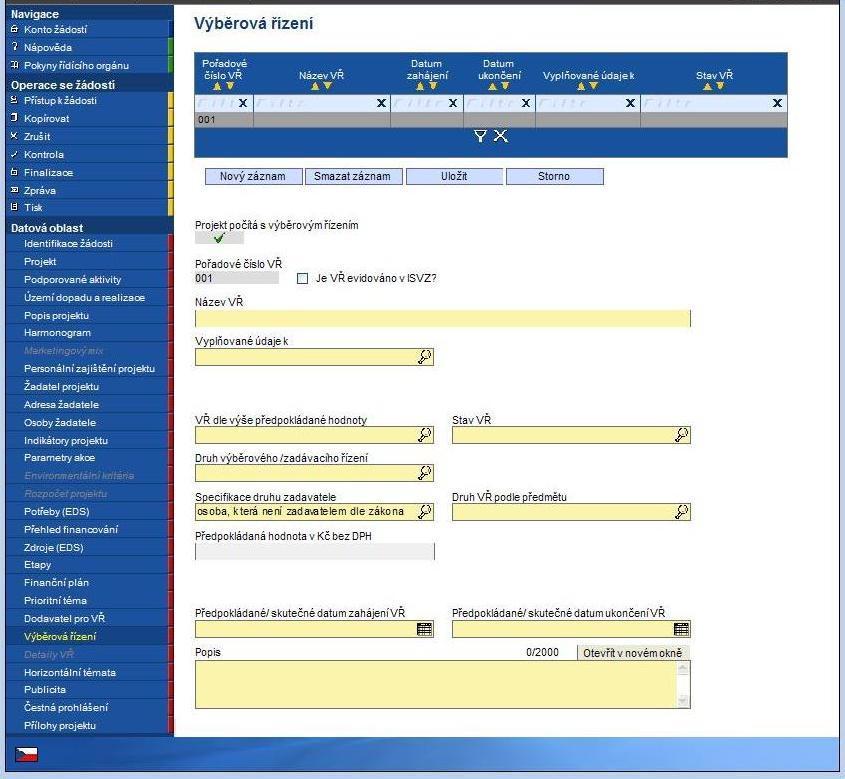
Task: Click the Kopírovat icon in sidebar
Action: (x=15, y=118)
